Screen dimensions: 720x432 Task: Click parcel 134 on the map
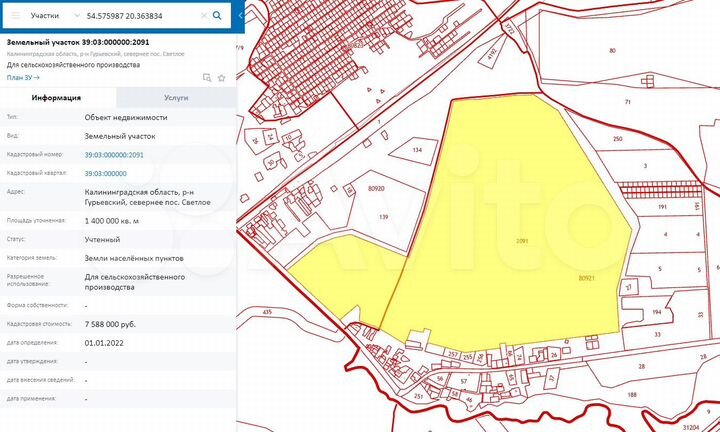click(417, 150)
